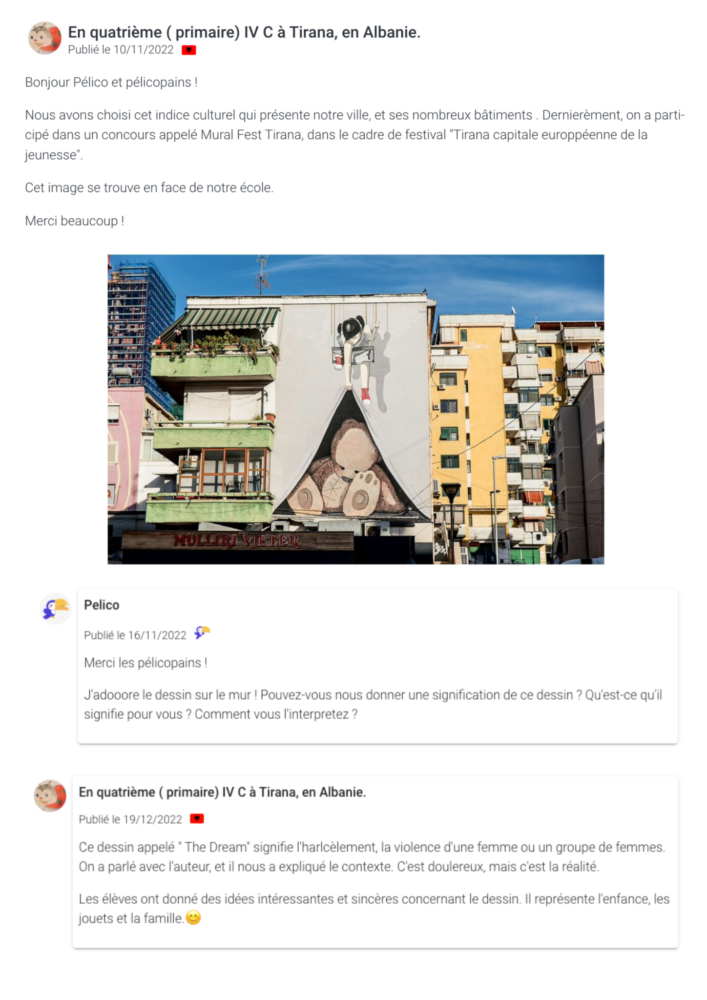Click reply text mentioning 'The Dream'
This screenshot has height=1000, width=707.
click(372, 857)
